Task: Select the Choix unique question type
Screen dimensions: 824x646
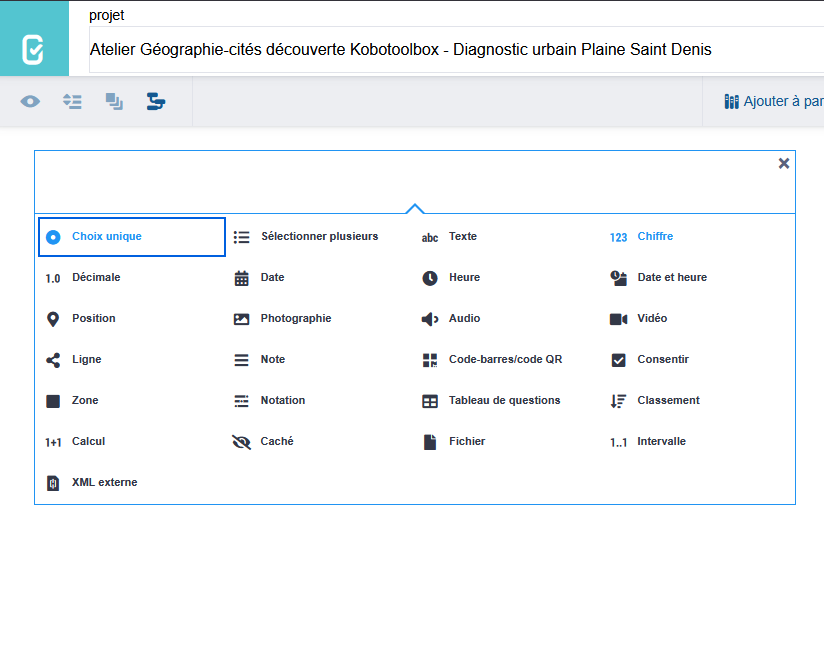Action: click(x=132, y=237)
